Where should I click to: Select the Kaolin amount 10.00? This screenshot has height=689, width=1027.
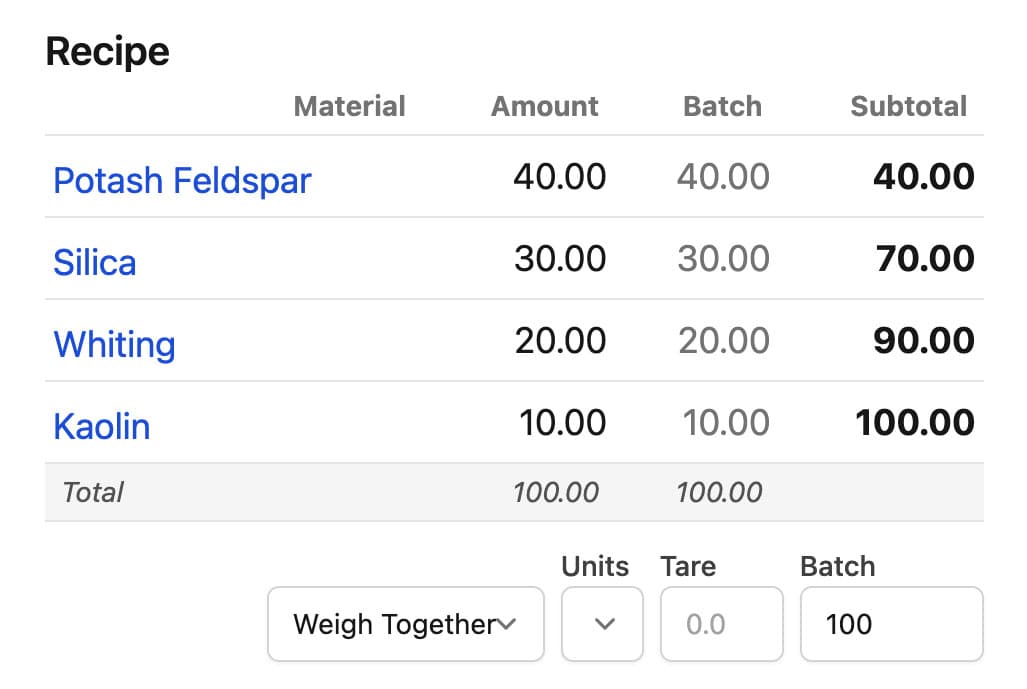pyautogui.click(x=562, y=423)
